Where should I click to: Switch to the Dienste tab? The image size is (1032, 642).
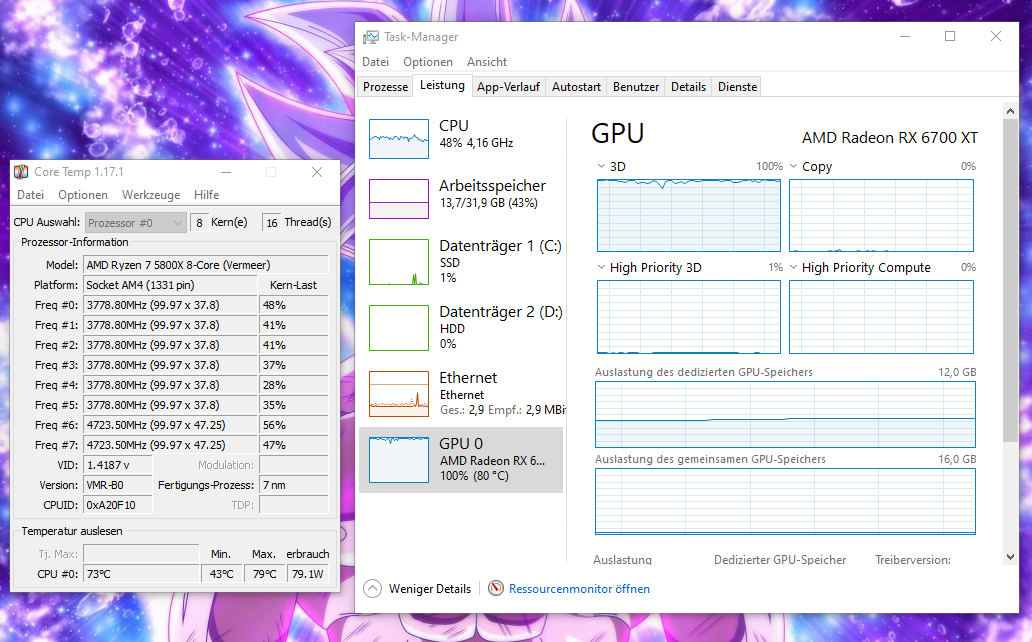click(737, 87)
